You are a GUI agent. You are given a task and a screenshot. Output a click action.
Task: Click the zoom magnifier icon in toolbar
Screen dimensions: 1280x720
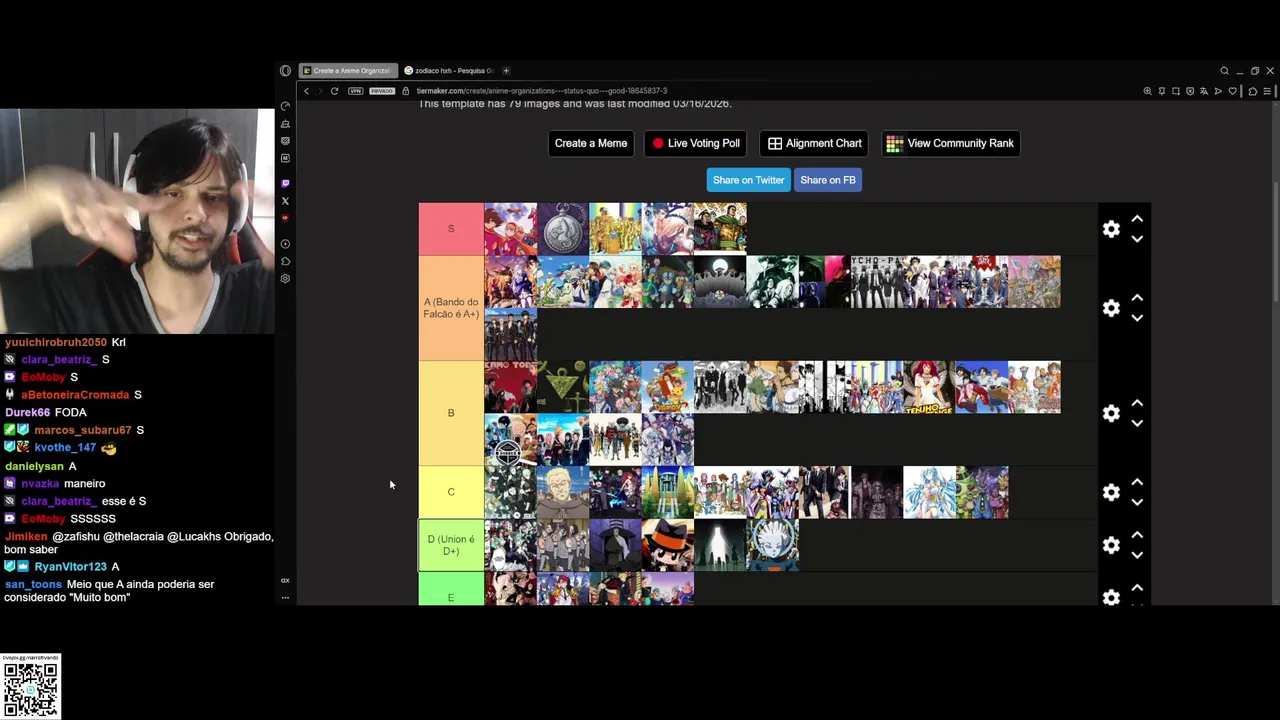(1147, 91)
